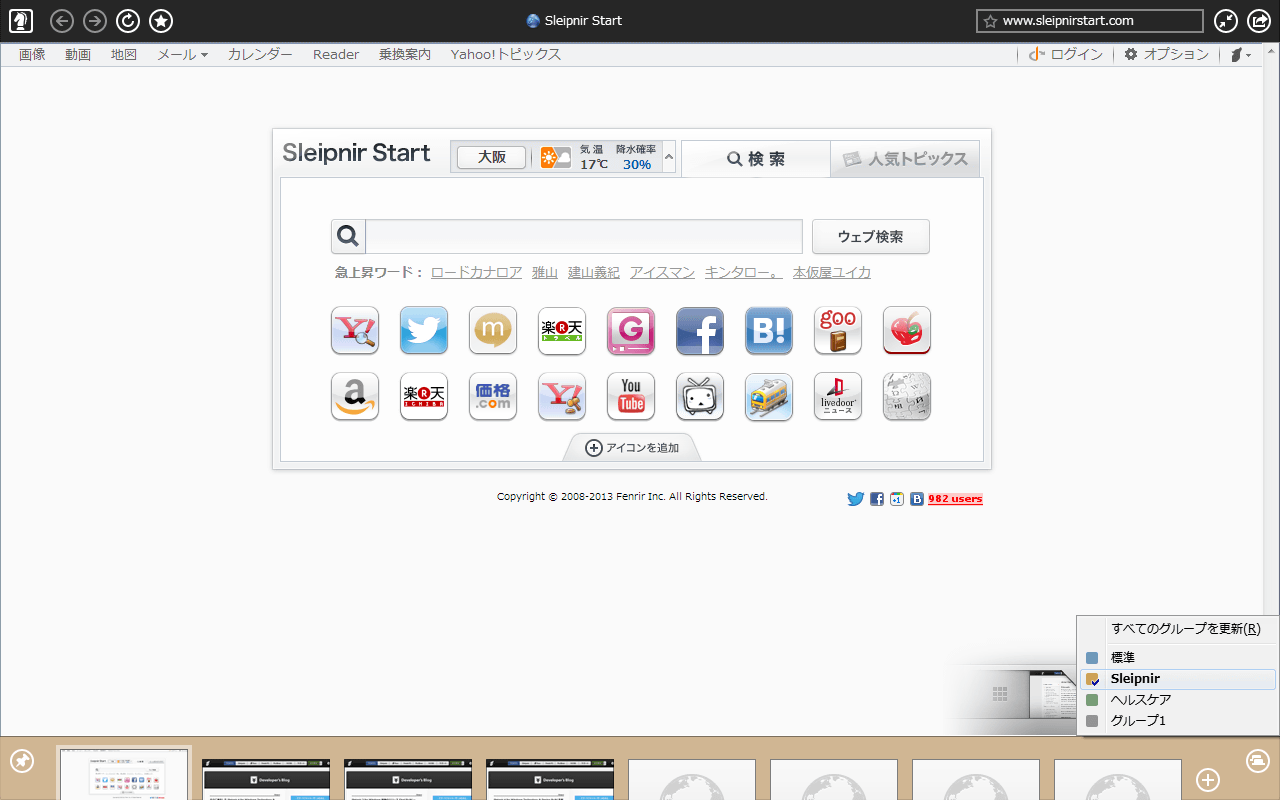1280x800 pixels.
Task: Open the 価格.com icon
Action: pyautogui.click(x=493, y=396)
